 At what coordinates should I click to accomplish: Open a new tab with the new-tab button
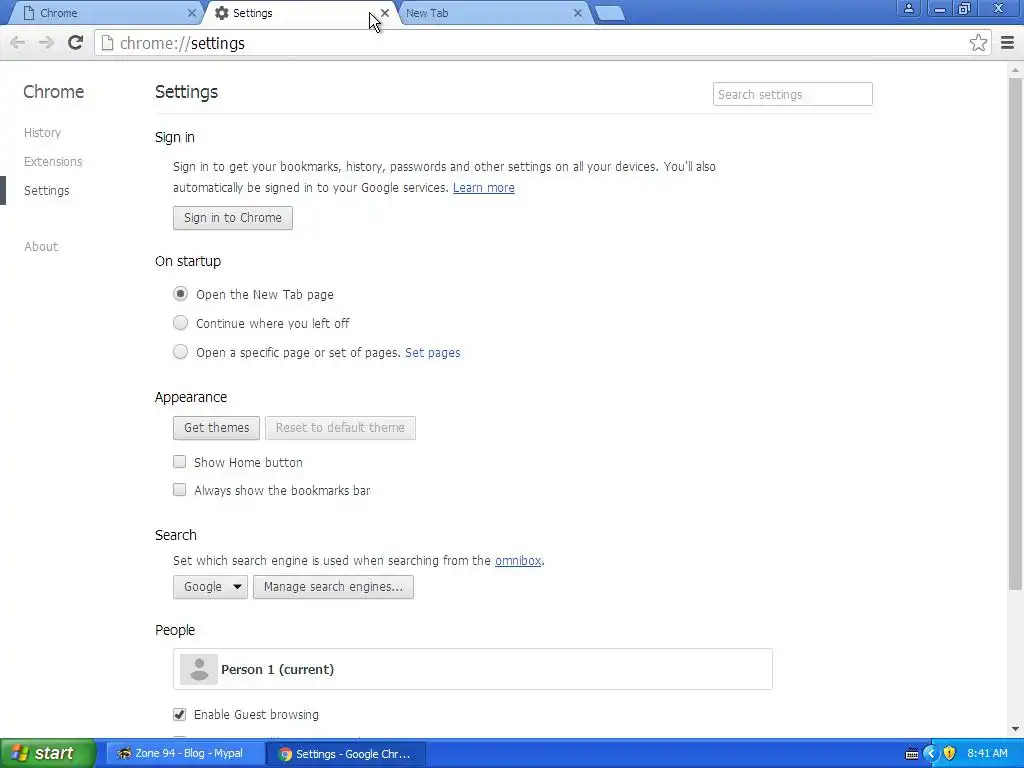(610, 13)
